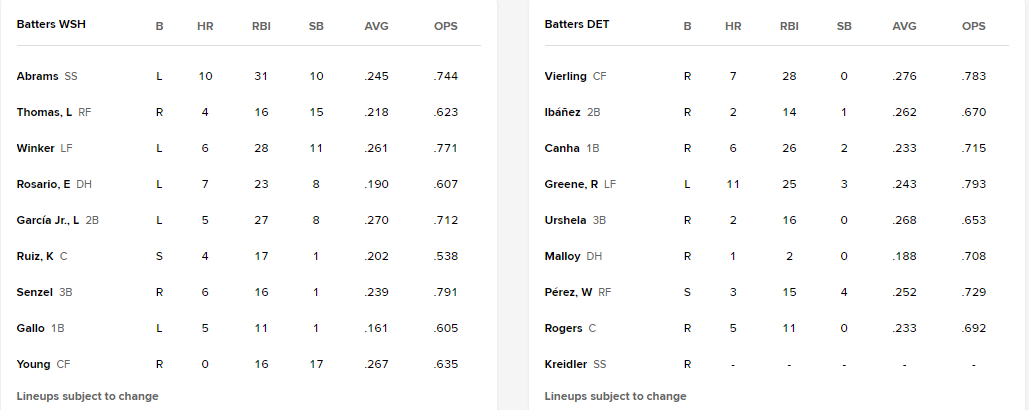Select Rosario, E in WSH lineup
Image resolution: width=1029 pixels, height=410 pixels.
click(x=43, y=184)
